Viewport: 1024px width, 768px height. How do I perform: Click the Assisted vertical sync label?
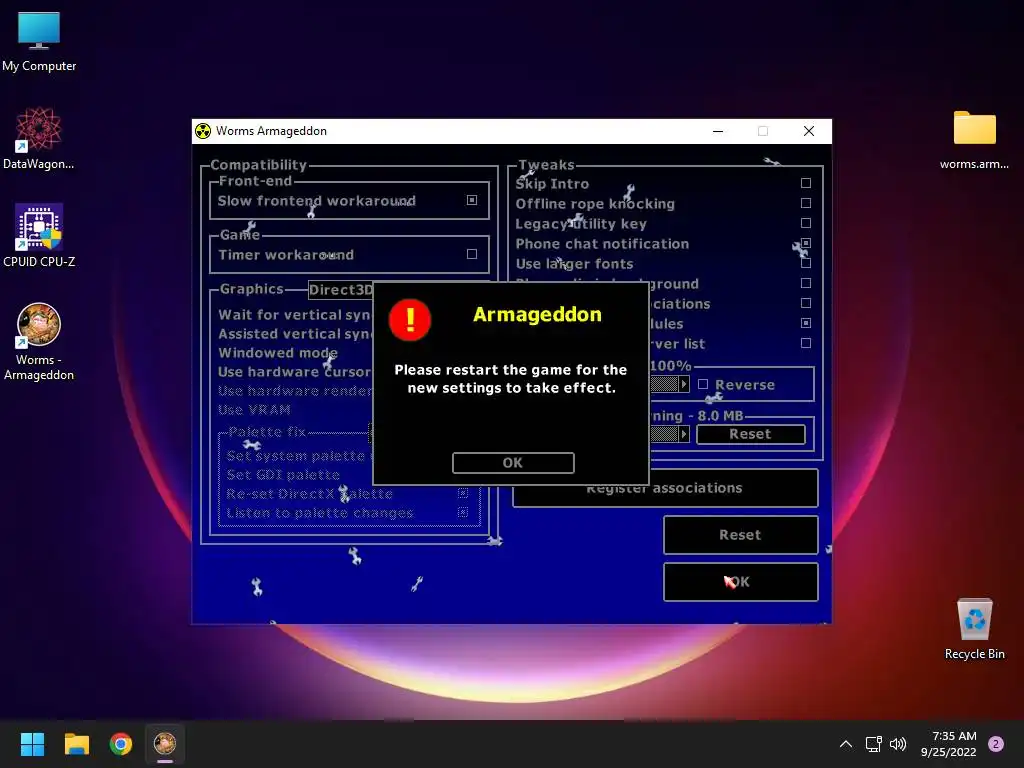tap(295, 334)
